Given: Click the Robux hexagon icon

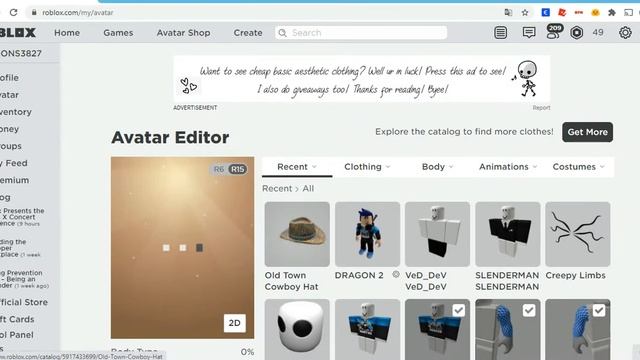Looking at the screenshot, I should tap(576, 33).
